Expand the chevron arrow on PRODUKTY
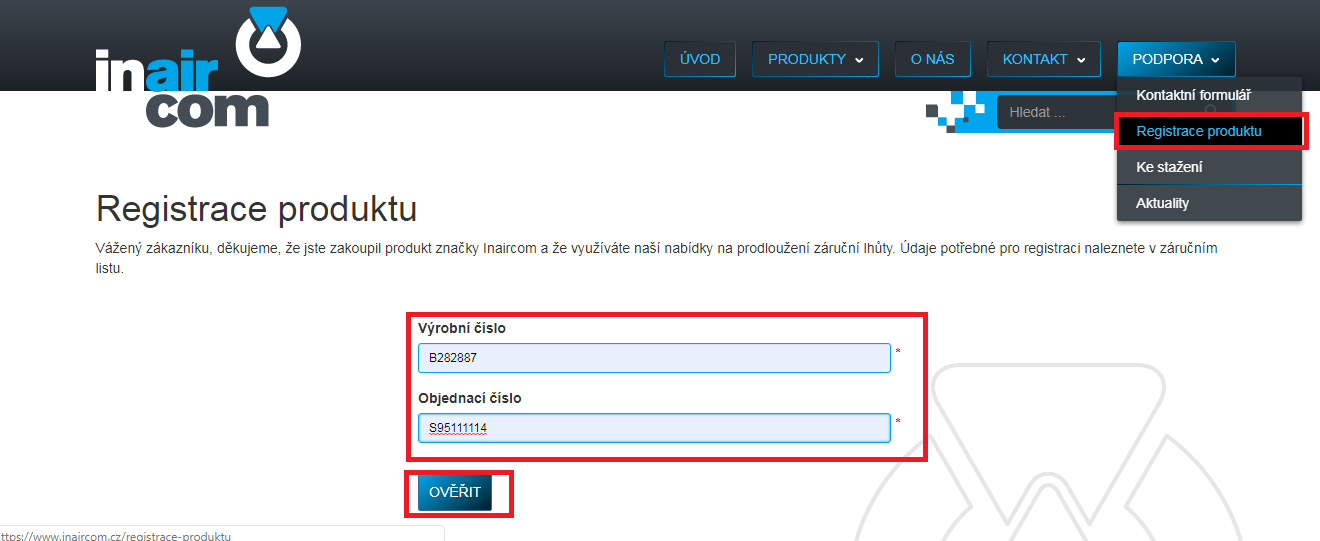The image size is (1320, 541). (859, 60)
